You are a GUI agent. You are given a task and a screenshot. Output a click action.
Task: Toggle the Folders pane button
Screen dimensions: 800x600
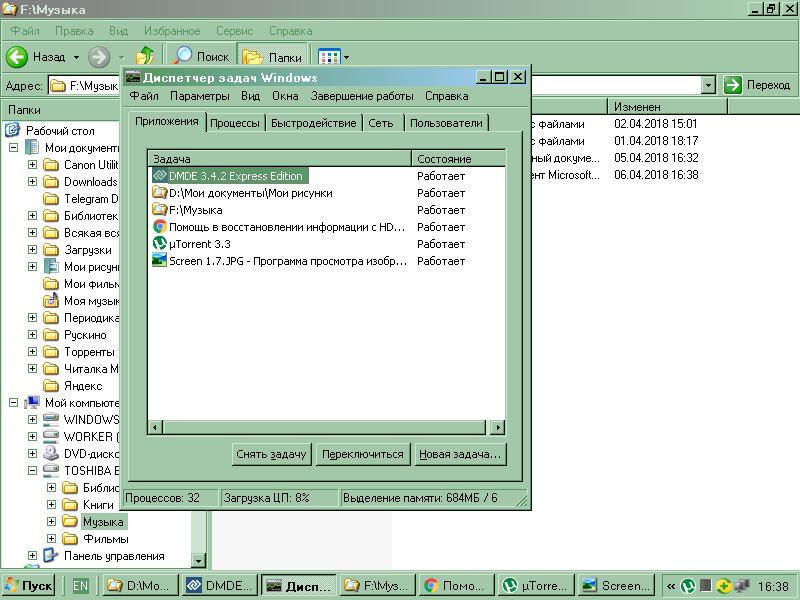273,57
